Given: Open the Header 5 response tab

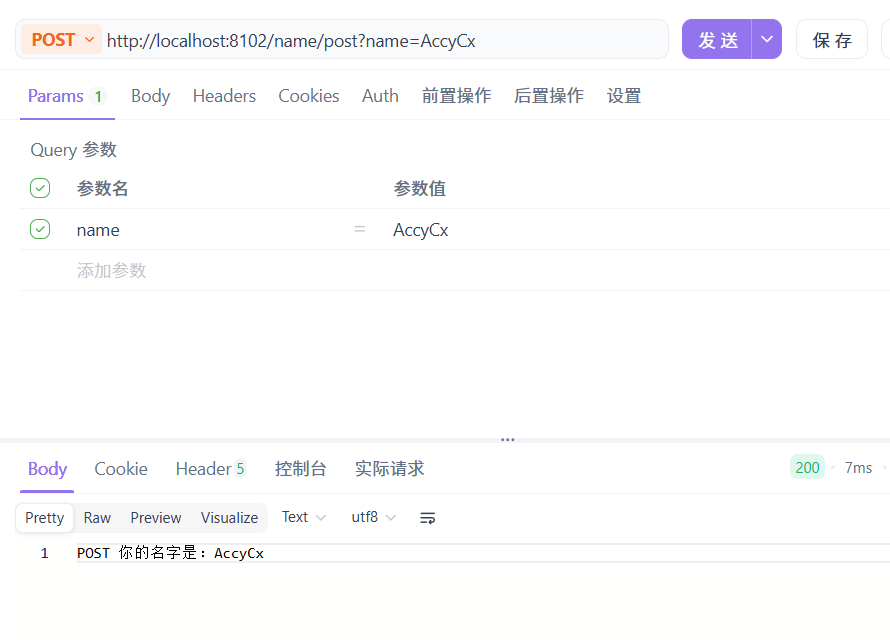Looking at the screenshot, I should pyautogui.click(x=210, y=468).
